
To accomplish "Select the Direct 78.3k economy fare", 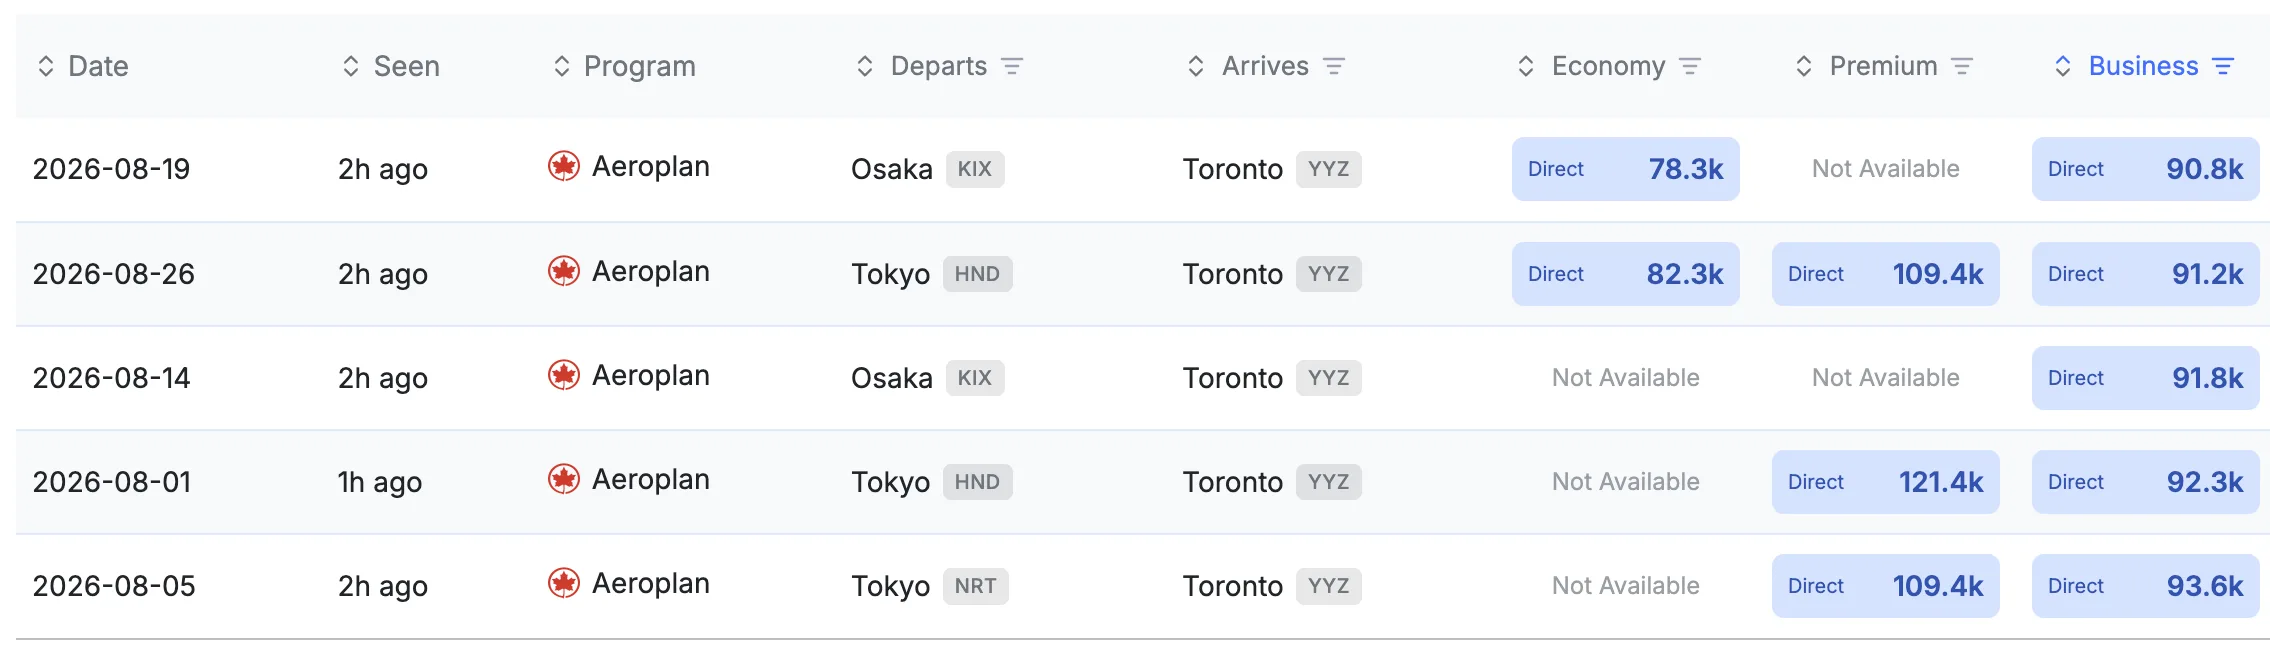I will pyautogui.click(x=1626, y=169).
